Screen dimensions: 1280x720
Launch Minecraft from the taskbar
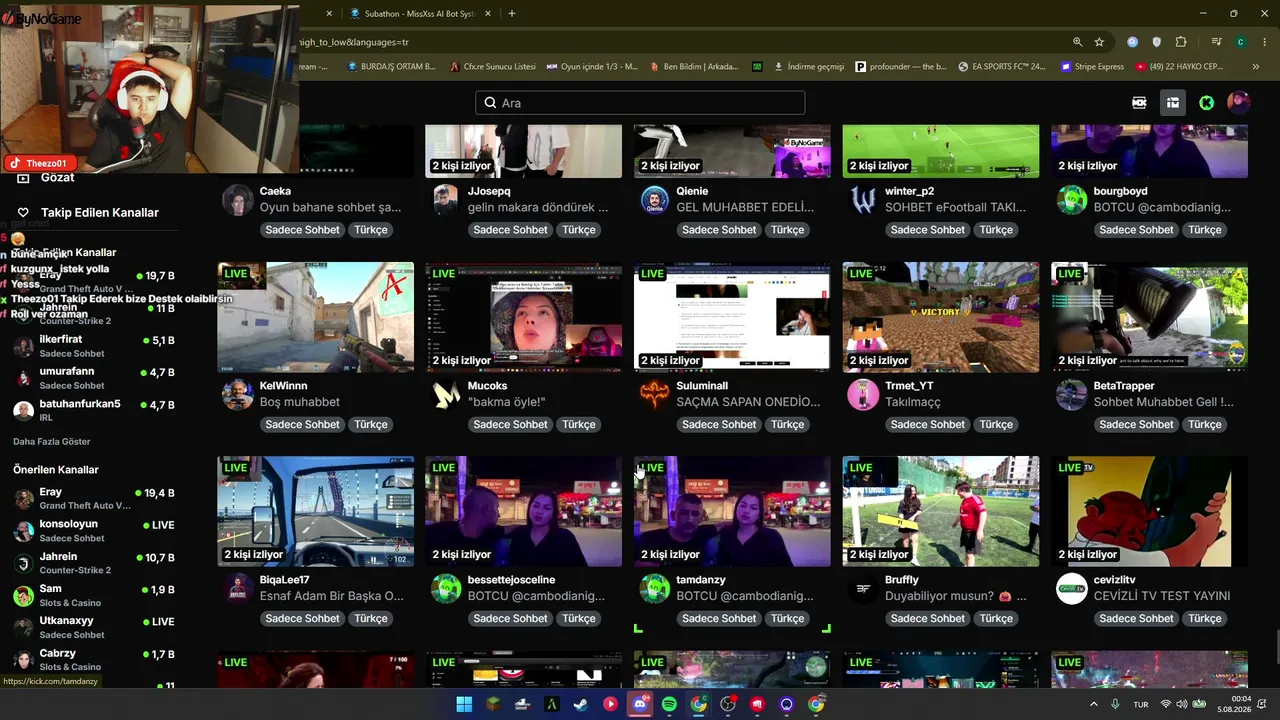(x=493, y=704)
